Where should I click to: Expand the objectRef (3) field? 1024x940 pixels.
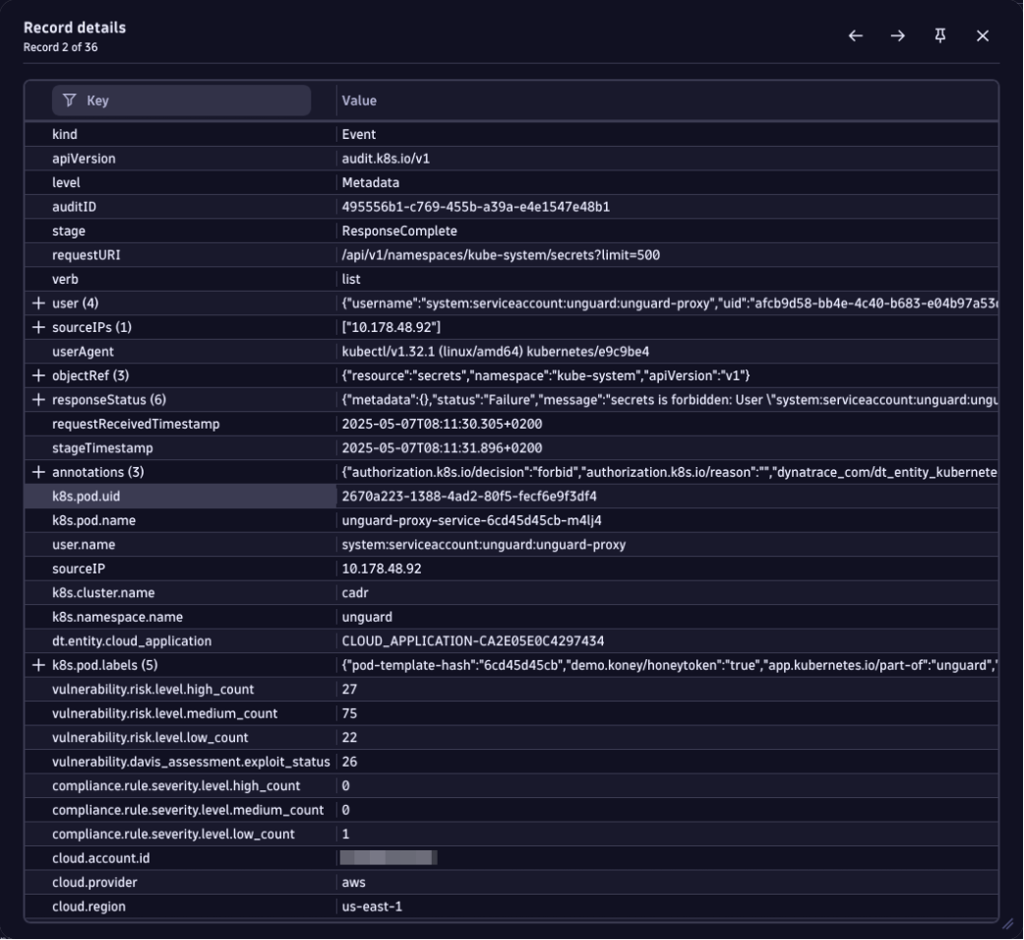pyautogui.click(x=38, y=375)
